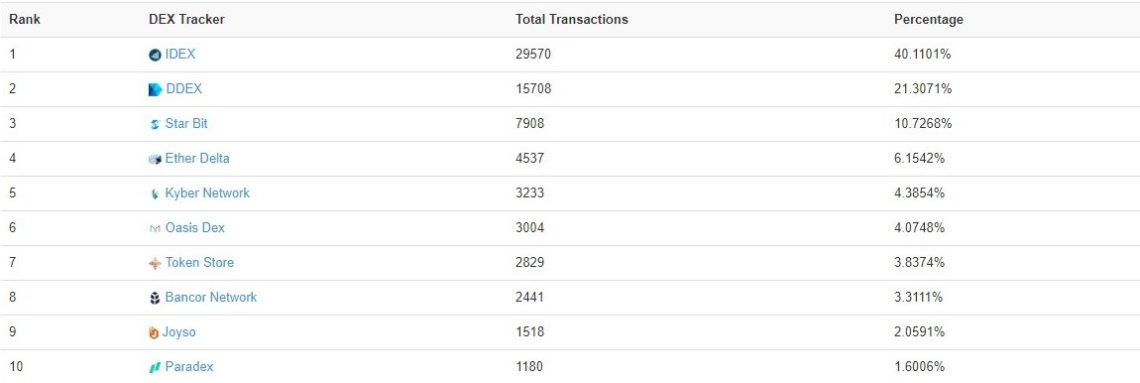
Task: Select the DEX Tracker column header
Action: [186, 20]
